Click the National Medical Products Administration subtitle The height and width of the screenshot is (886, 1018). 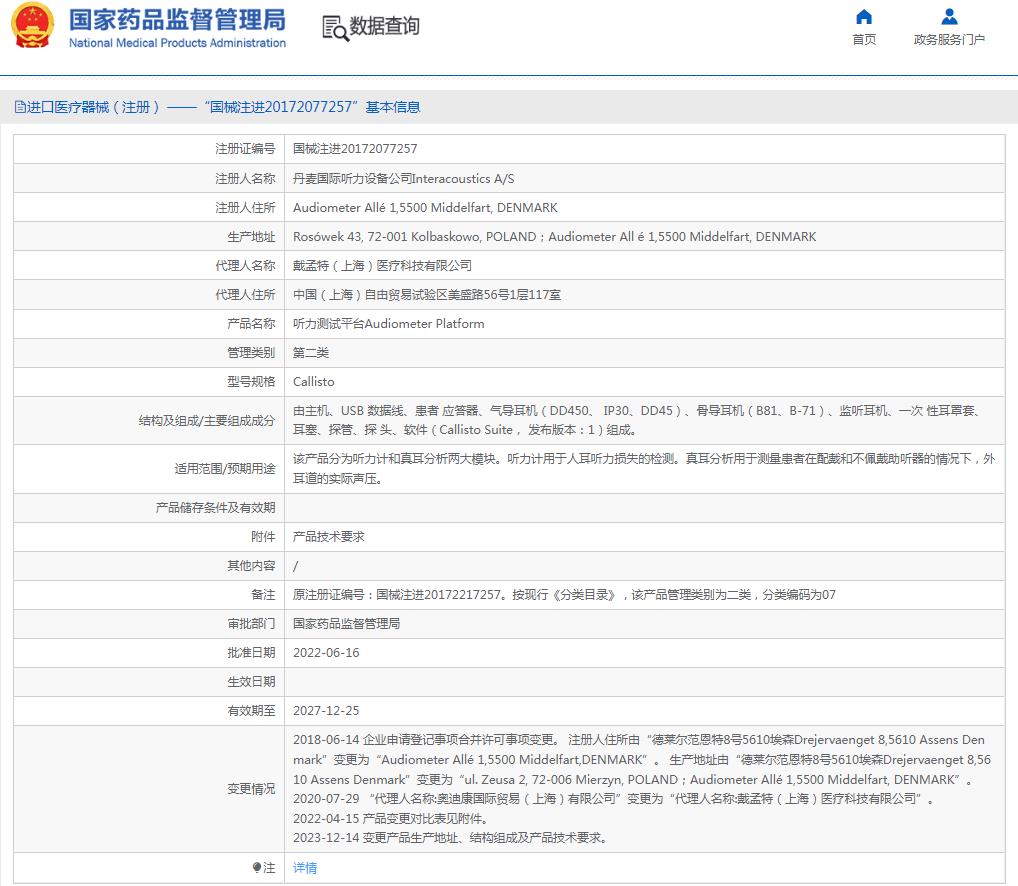(177, 43)
